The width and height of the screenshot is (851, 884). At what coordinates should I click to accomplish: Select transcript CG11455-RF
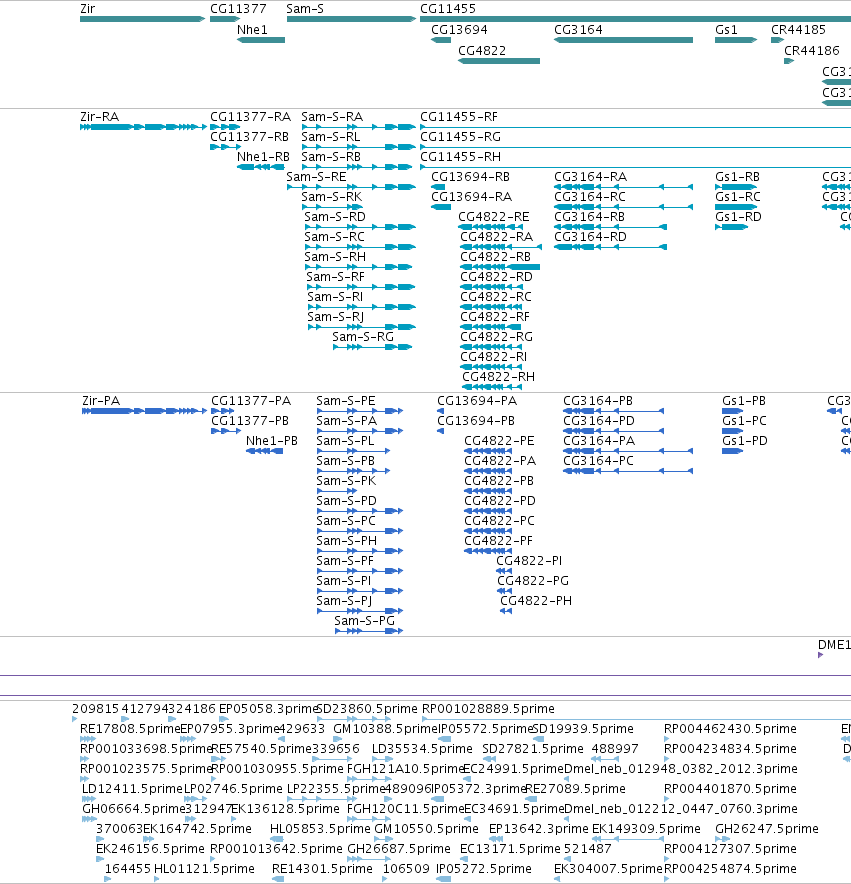[x=459, y=117]
